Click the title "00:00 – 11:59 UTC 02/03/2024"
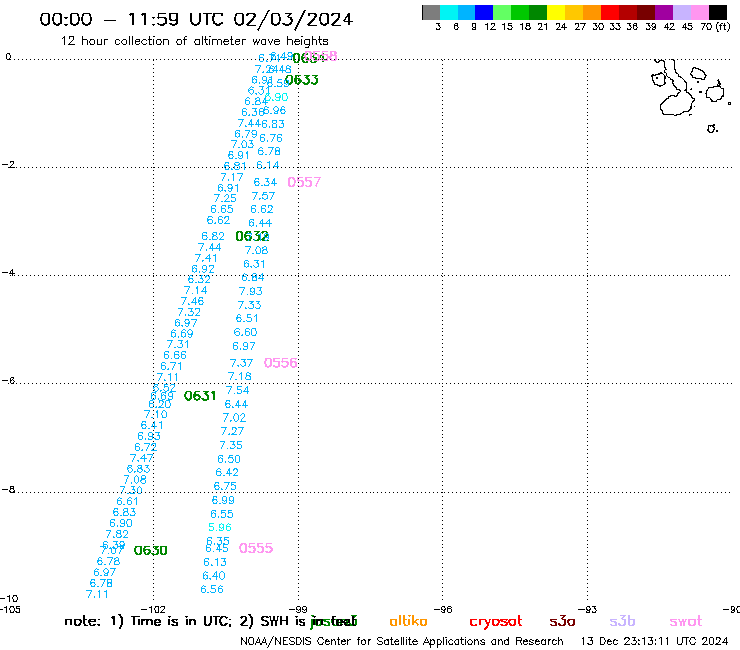 [196, 19]
